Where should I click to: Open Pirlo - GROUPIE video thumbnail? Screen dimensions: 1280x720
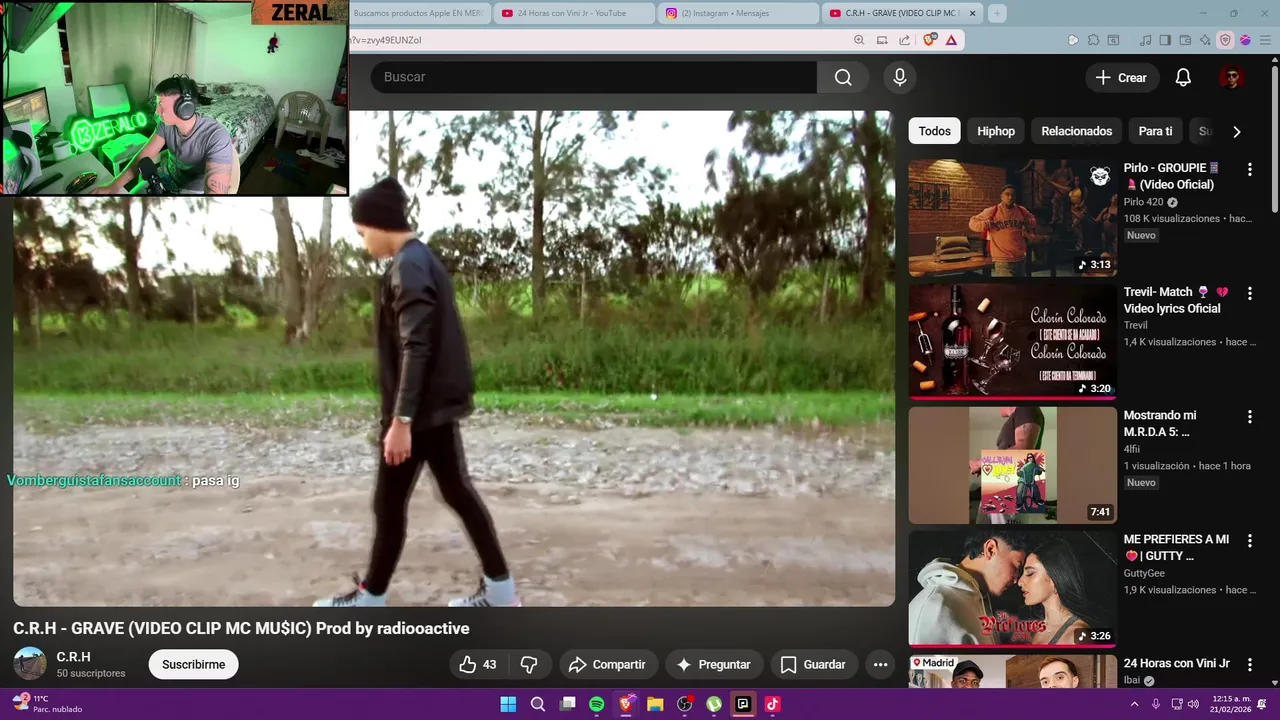pyautogui.click(x=1012, y=217)
